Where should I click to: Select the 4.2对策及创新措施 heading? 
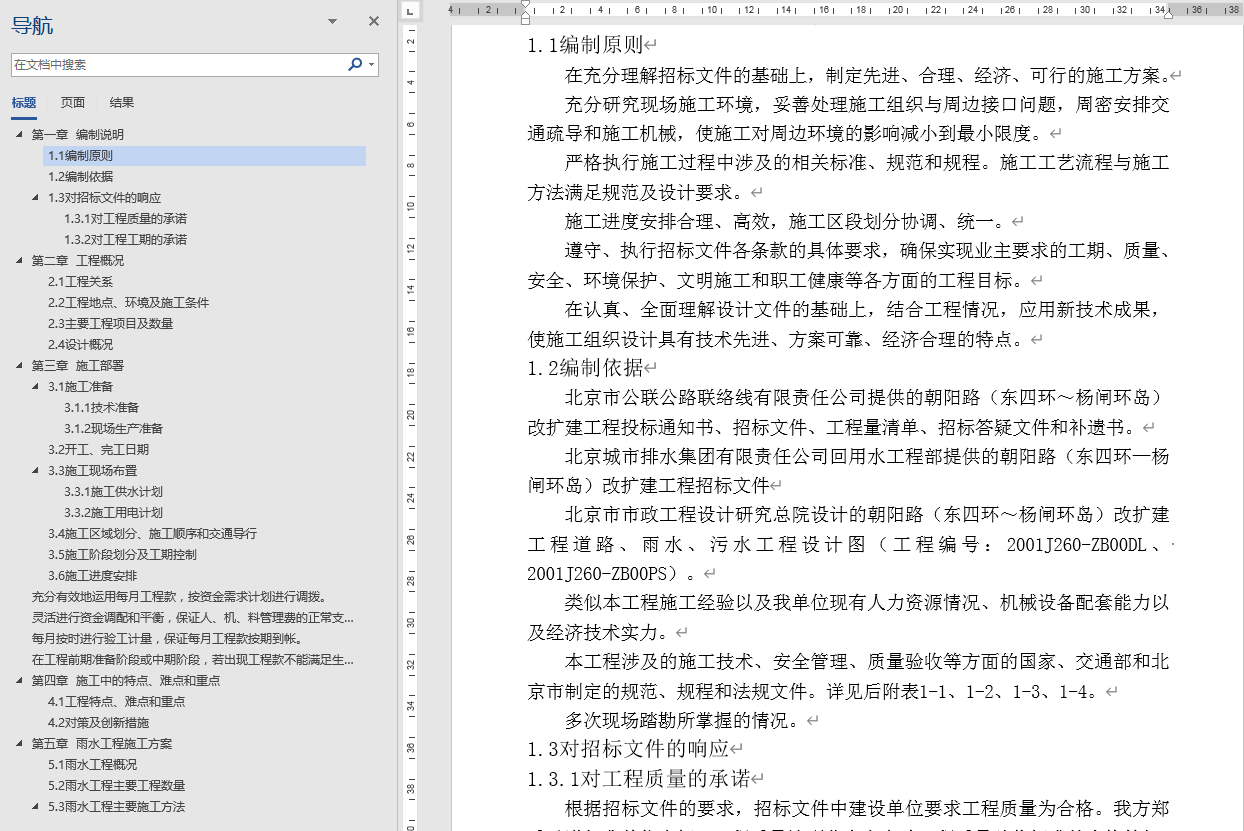pos(100,722)
